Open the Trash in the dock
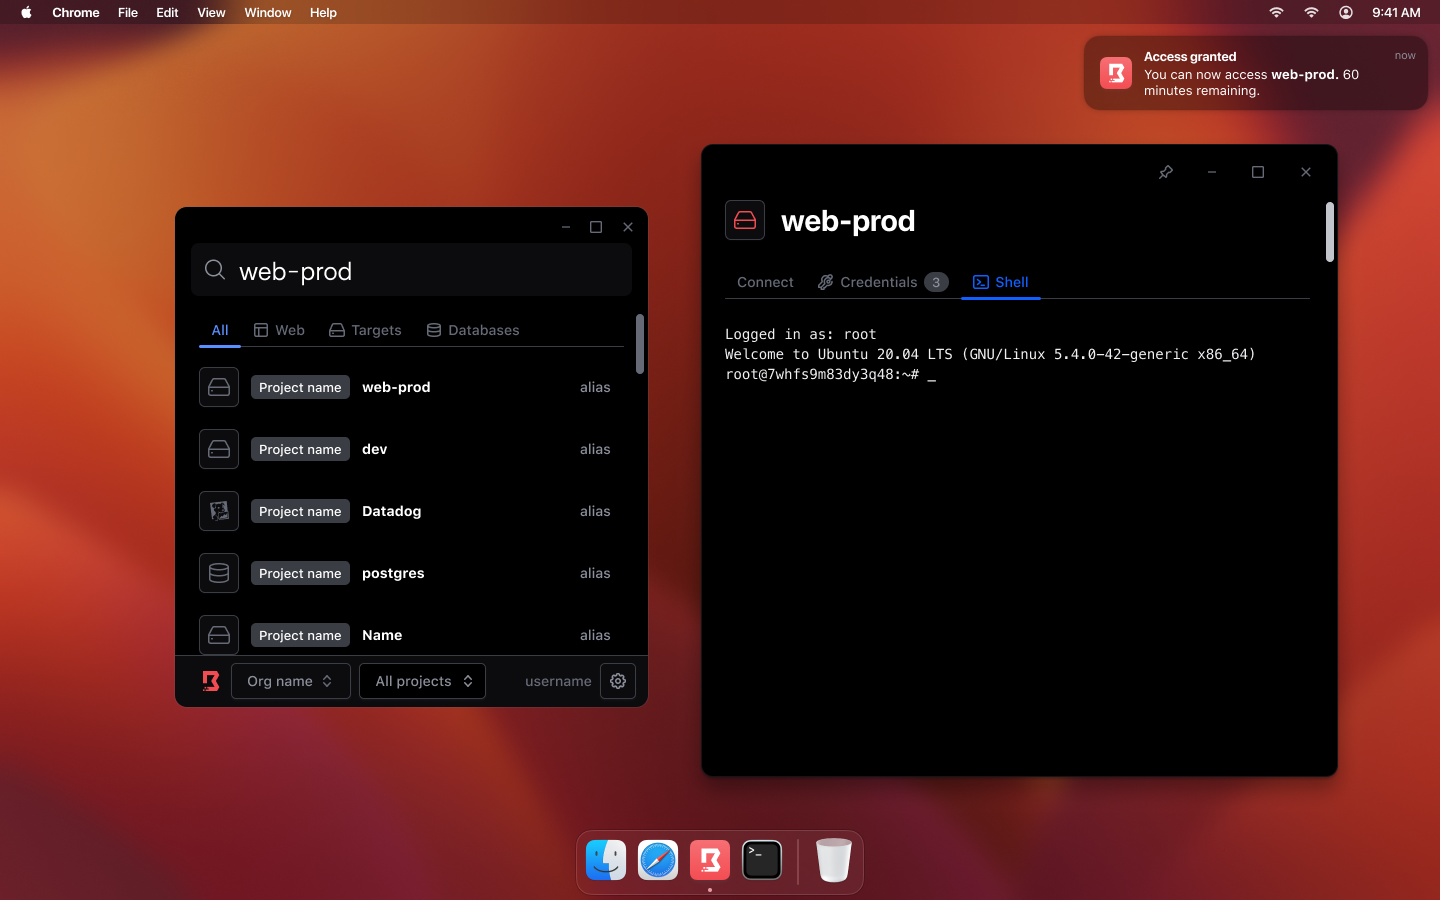The width and height of the screenshot is (1440, 900). (x=833, y=860)
